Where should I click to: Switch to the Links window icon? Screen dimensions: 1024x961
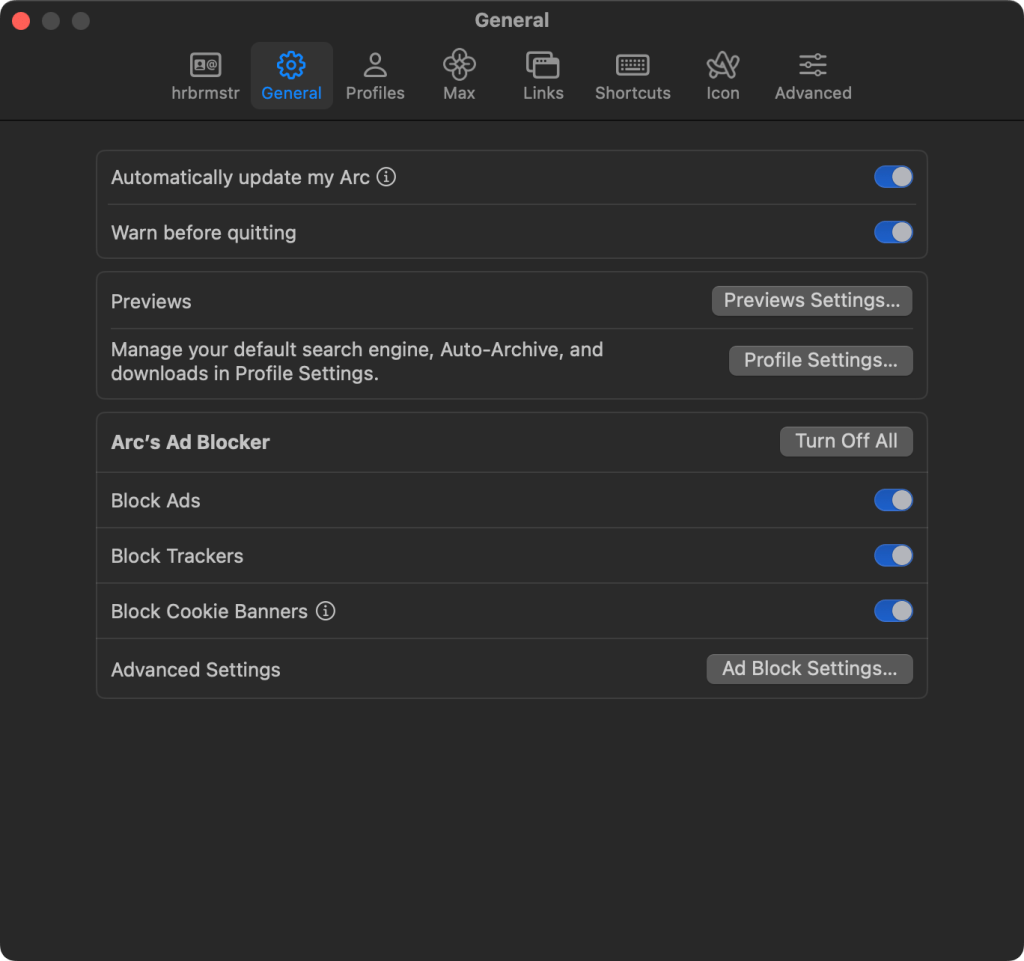pos(543,66)
